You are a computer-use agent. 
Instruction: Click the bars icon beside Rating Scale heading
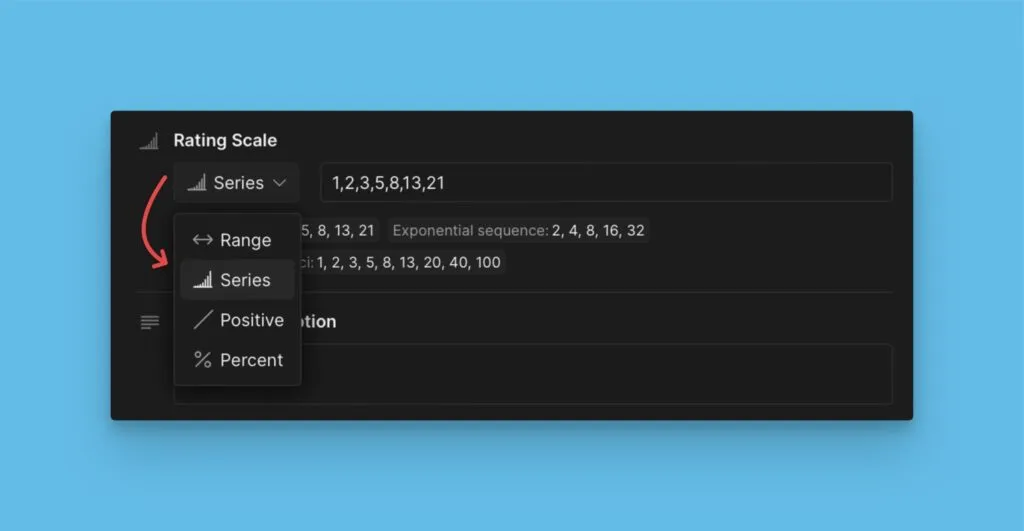[x=149, y=141]
